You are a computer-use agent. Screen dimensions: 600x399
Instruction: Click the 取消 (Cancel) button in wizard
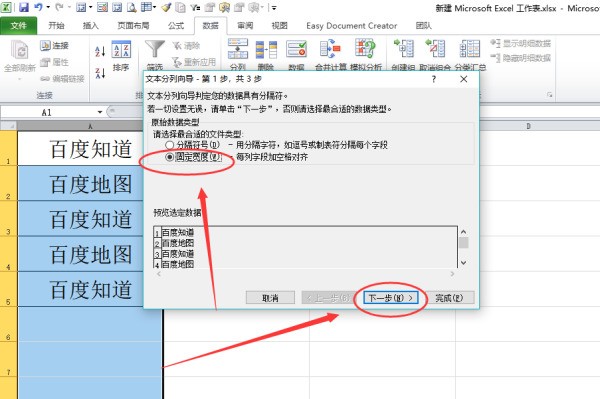pos(270,298)
